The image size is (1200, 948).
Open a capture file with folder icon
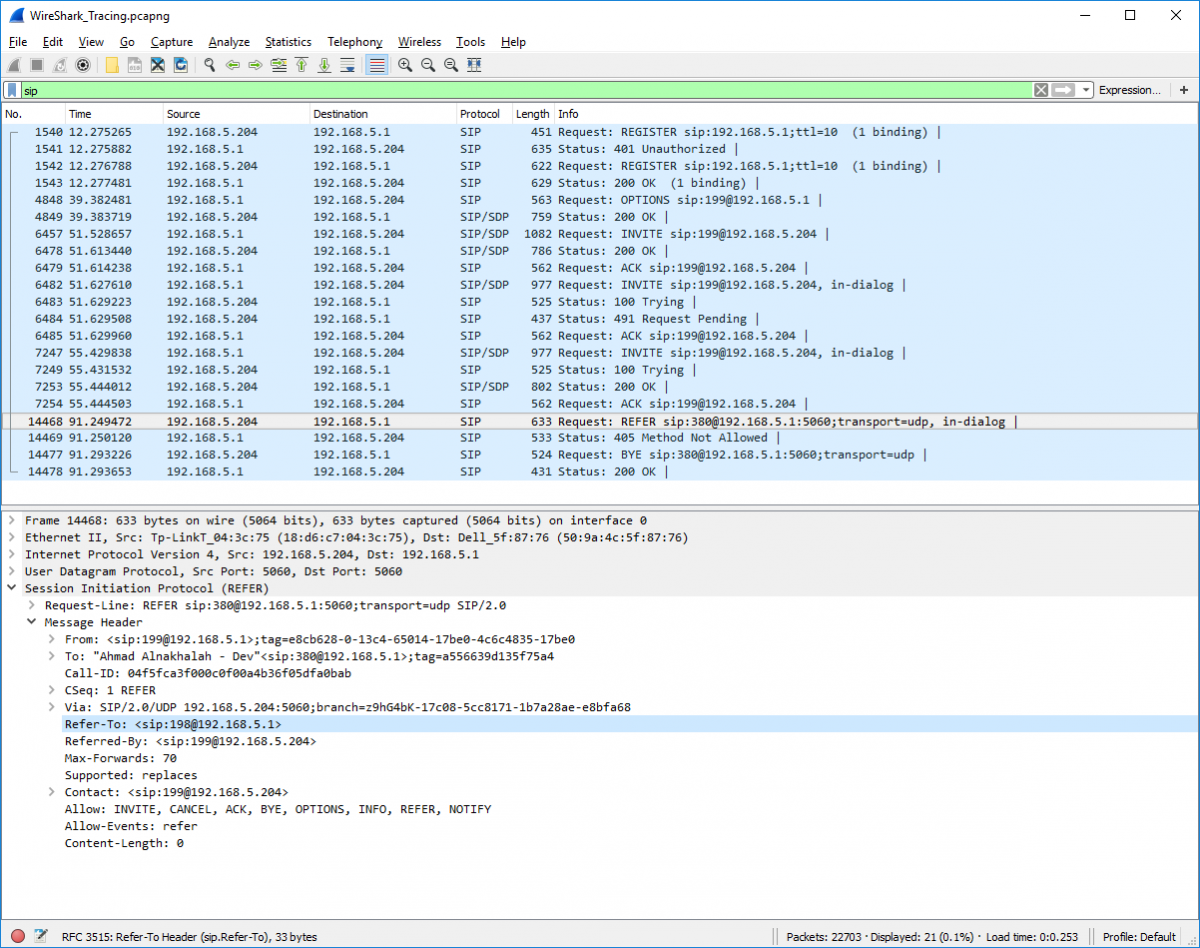pyautogui.click(x=112, y=65)
